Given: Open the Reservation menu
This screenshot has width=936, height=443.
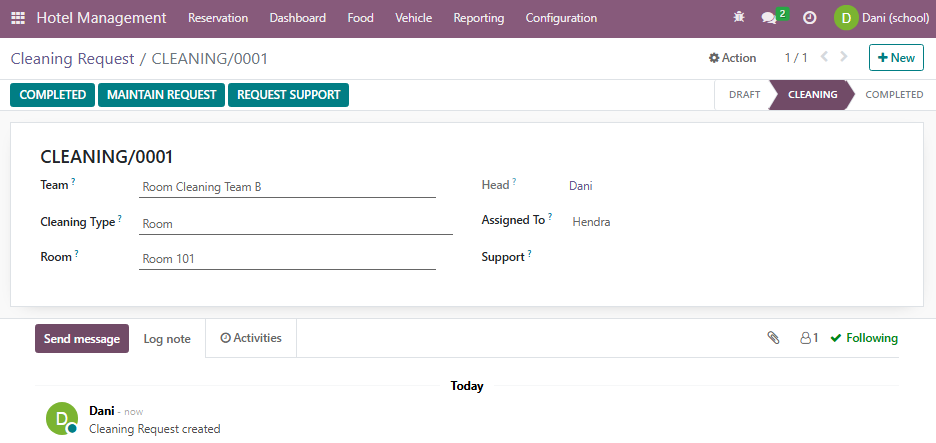Looking at the screenshot, I should coord(218,18).
